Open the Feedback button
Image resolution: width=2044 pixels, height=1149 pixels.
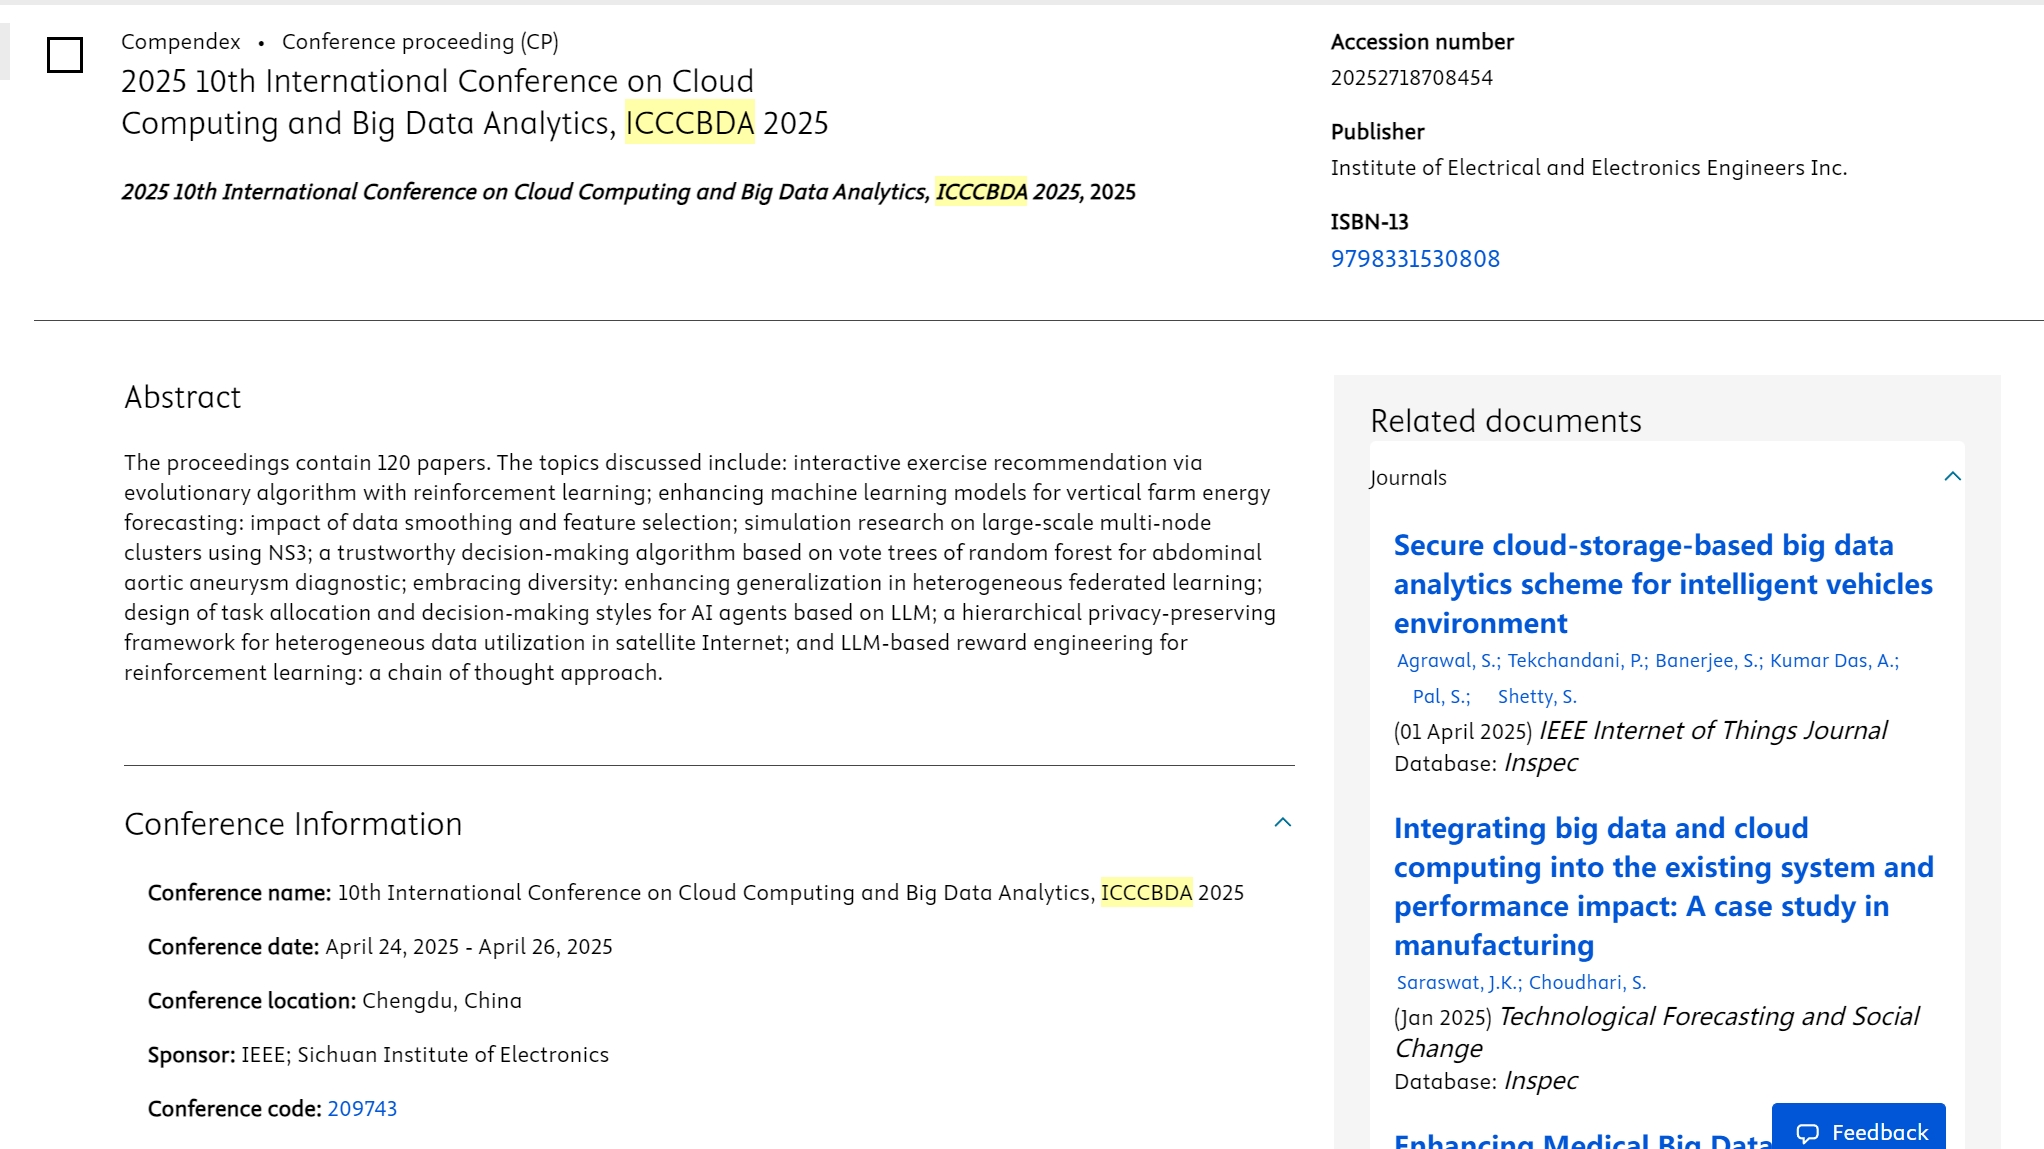click(x=1859, y=1130)
